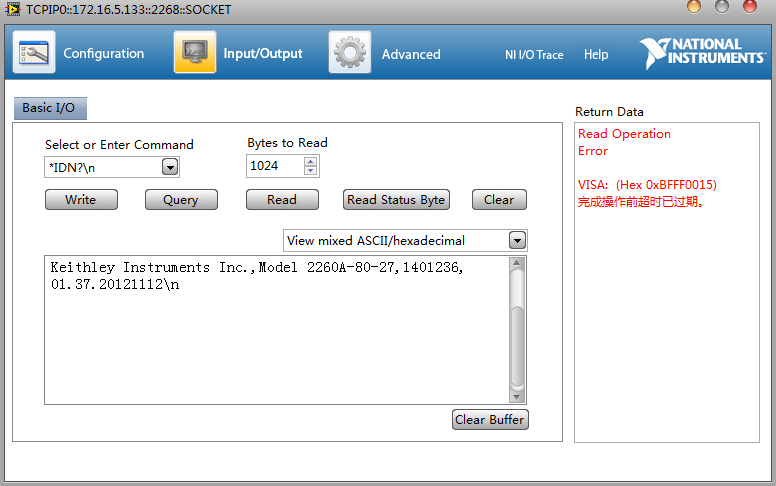
Task: Click the Read Status Byte button
Action: pyautogui.click(x=396, y=199)
